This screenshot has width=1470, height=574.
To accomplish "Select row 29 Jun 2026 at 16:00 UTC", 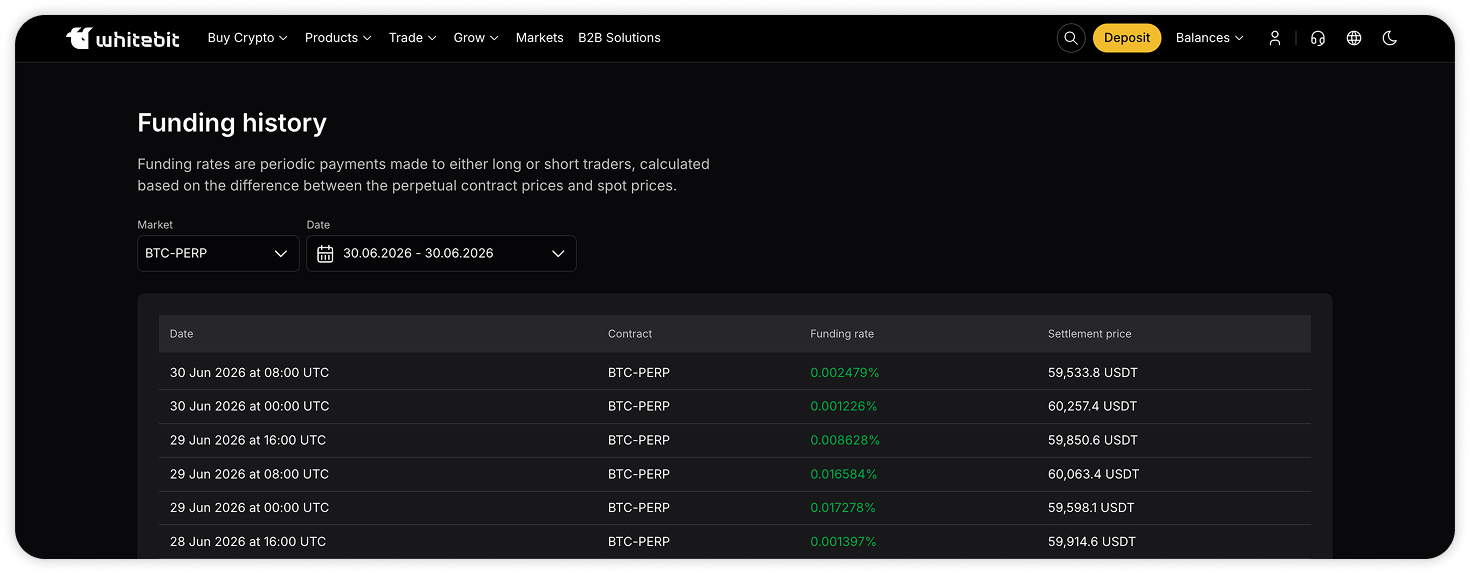I will (734, 441).
